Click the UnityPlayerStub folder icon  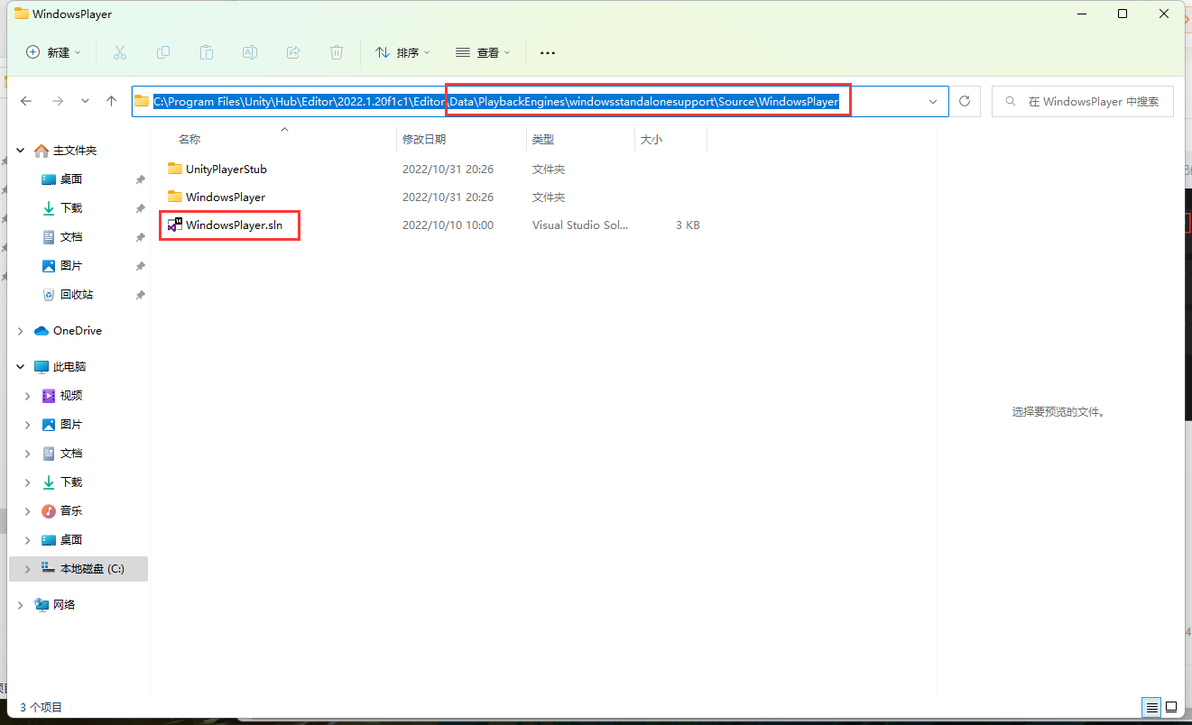point(175,169)
